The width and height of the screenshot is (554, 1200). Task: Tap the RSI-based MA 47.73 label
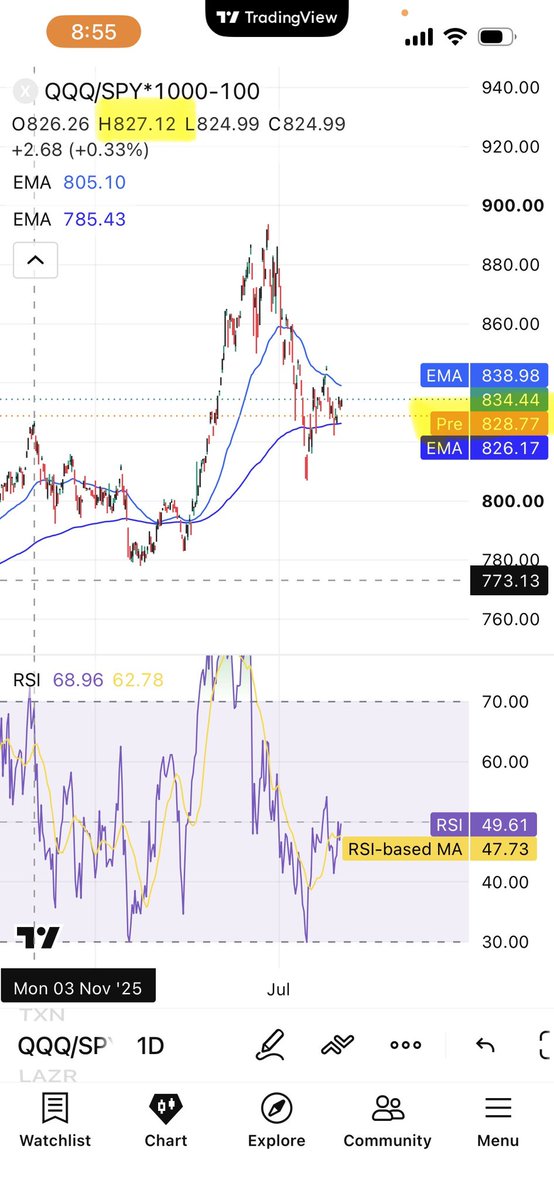[x=441, y=849]
